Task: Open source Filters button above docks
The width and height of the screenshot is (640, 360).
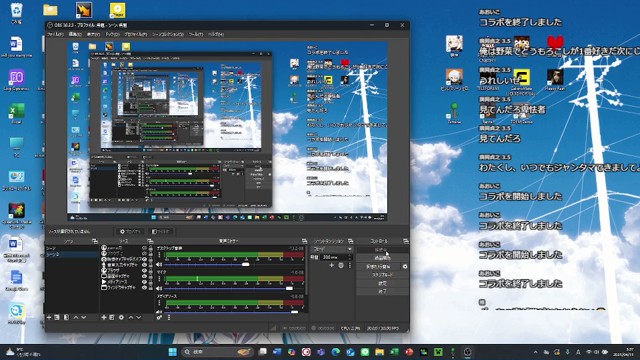Action: (x=161, y=231)
